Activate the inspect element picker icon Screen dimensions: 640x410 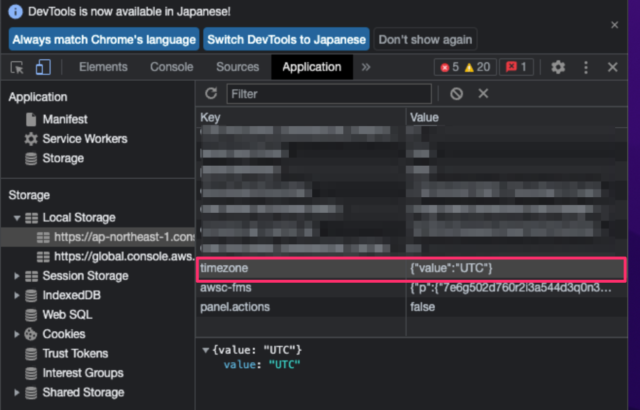[x=17, y=67]
